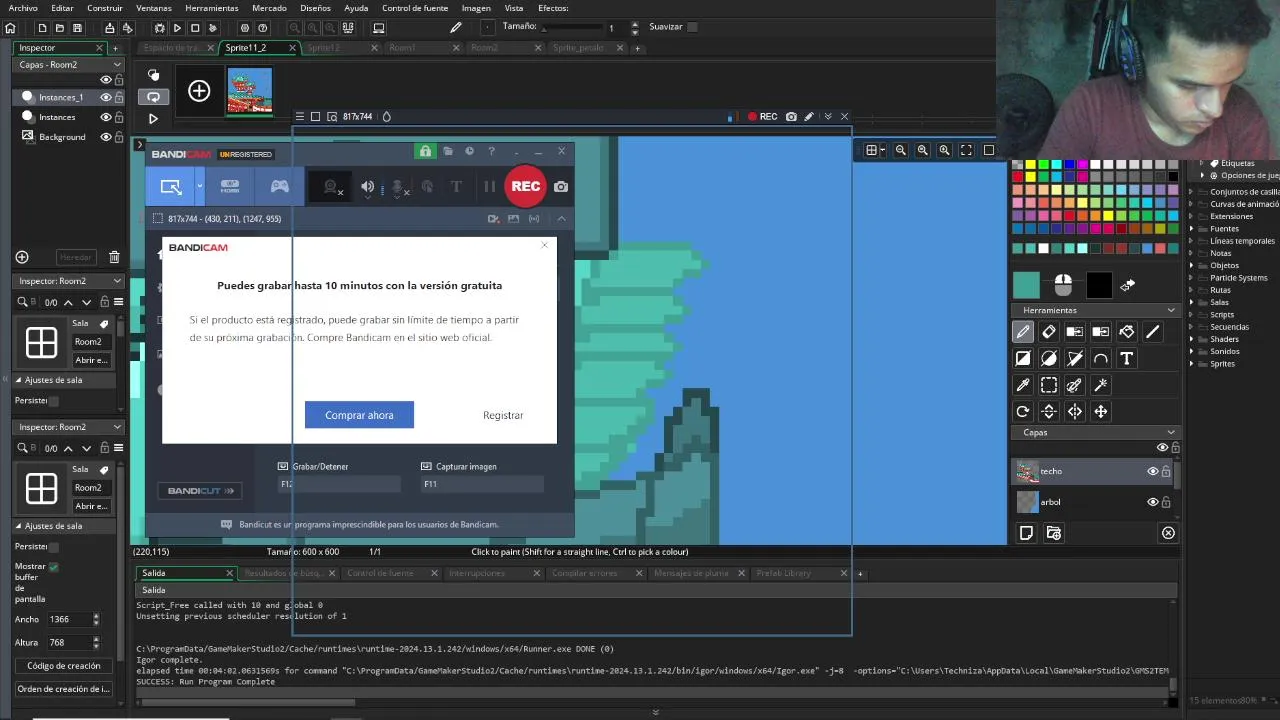Image resolution: width=1280 pixels, height=720 pixels.
Task: Expand the Salas asset folder
Action: tap(1192, 302)
